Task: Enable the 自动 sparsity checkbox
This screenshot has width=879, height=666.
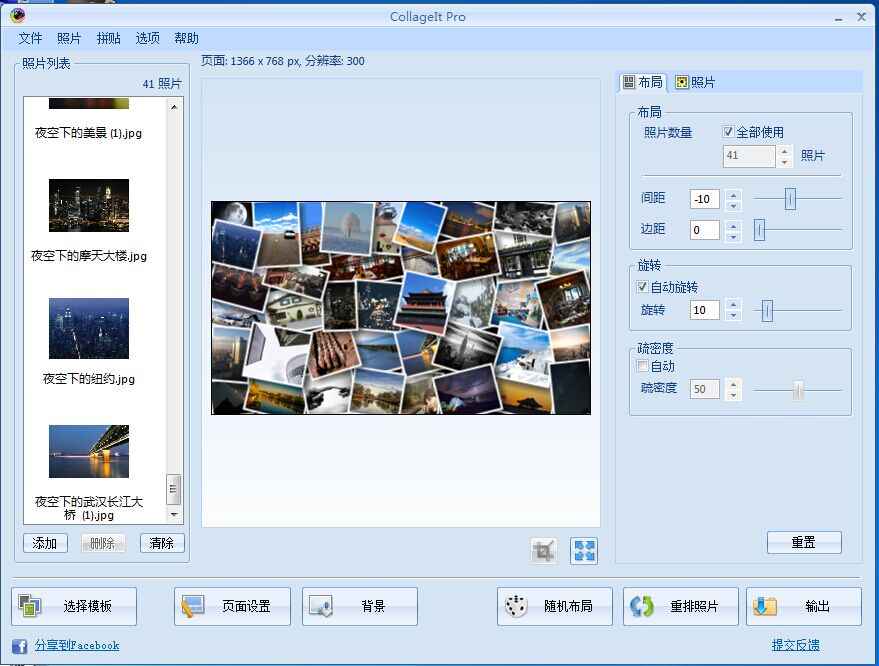Action: coord(643,366)
